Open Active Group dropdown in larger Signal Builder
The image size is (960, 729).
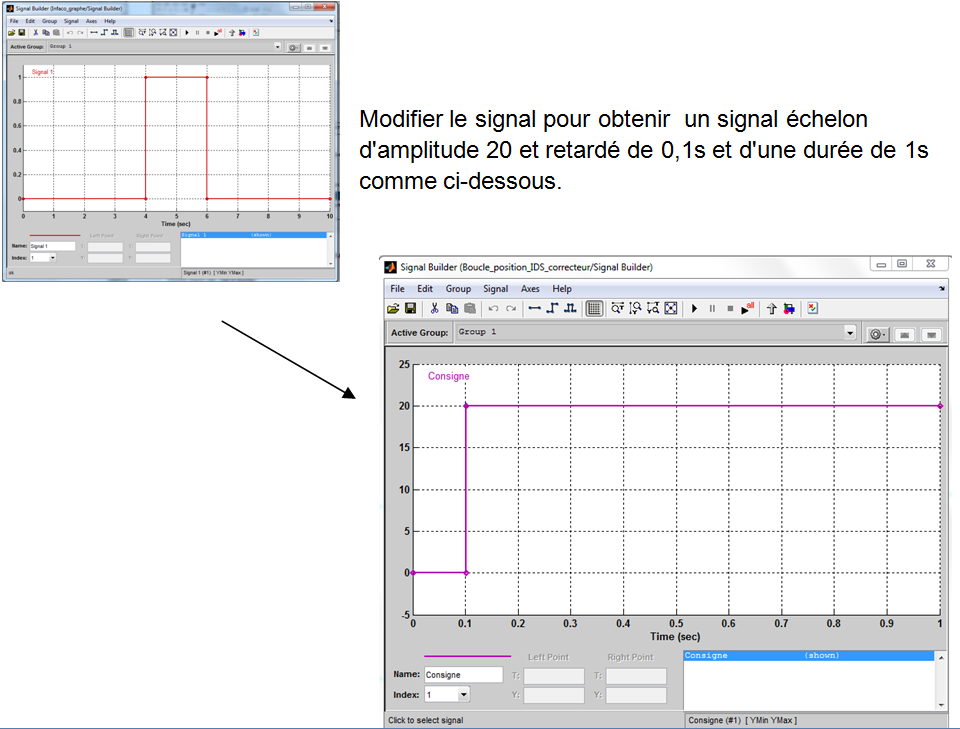[x=850, y=333]
